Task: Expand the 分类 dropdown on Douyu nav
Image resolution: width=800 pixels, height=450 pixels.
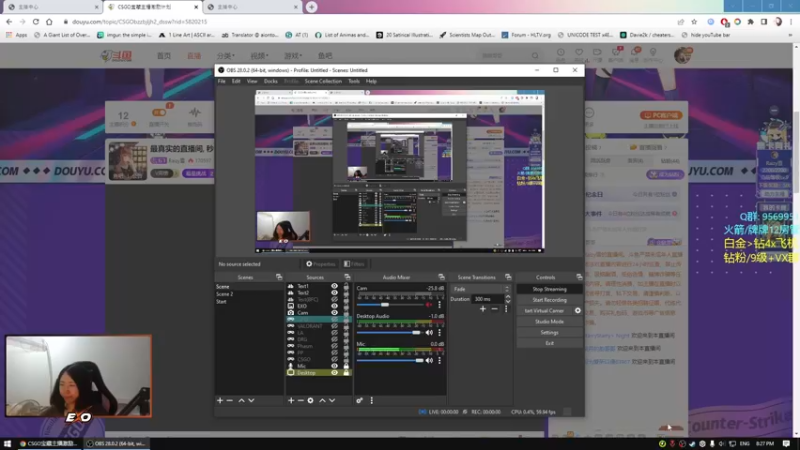Action: [x=226, y=56]
